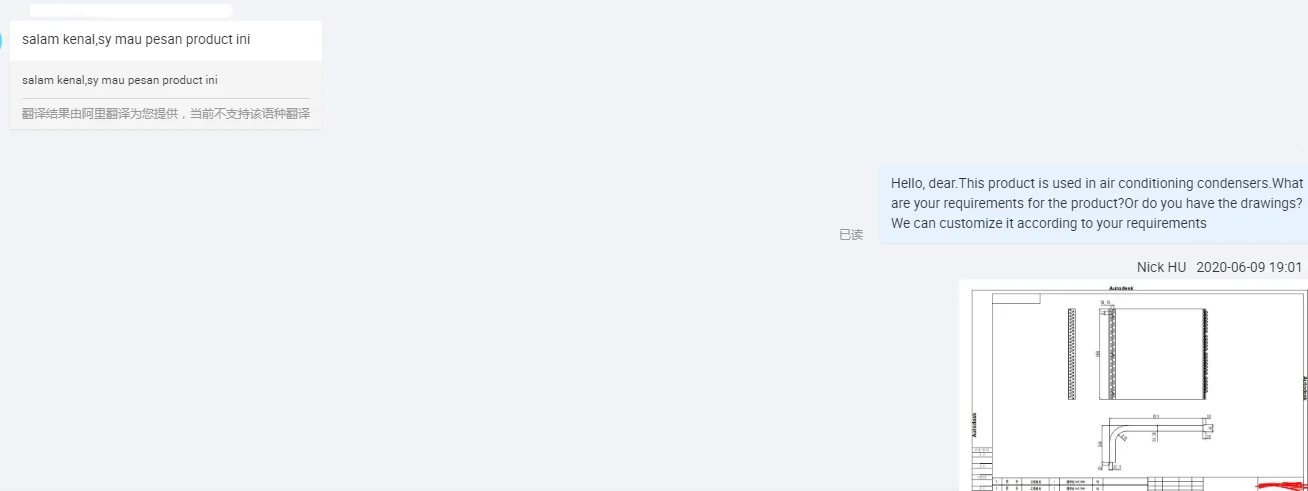Click the 2020-06-09 19:01 timestamp
The height and width of the screenshot is (491, 1308).
pos(1249,267)
